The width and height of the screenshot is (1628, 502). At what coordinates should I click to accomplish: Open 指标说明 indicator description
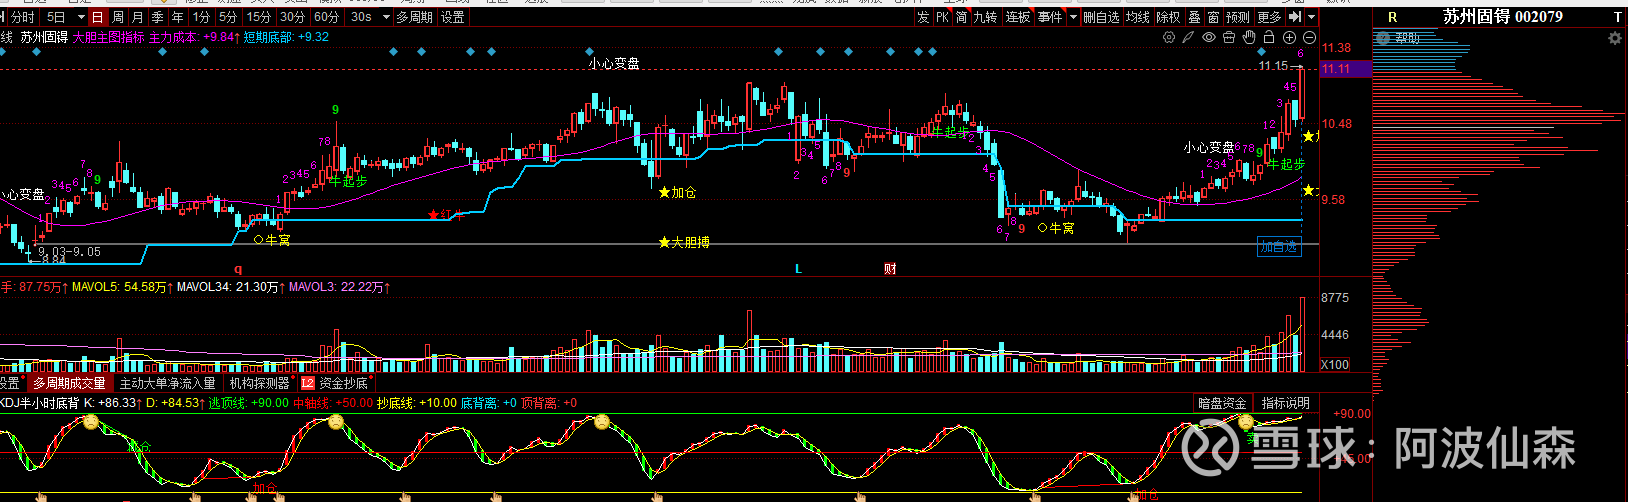pos(1285,403)
